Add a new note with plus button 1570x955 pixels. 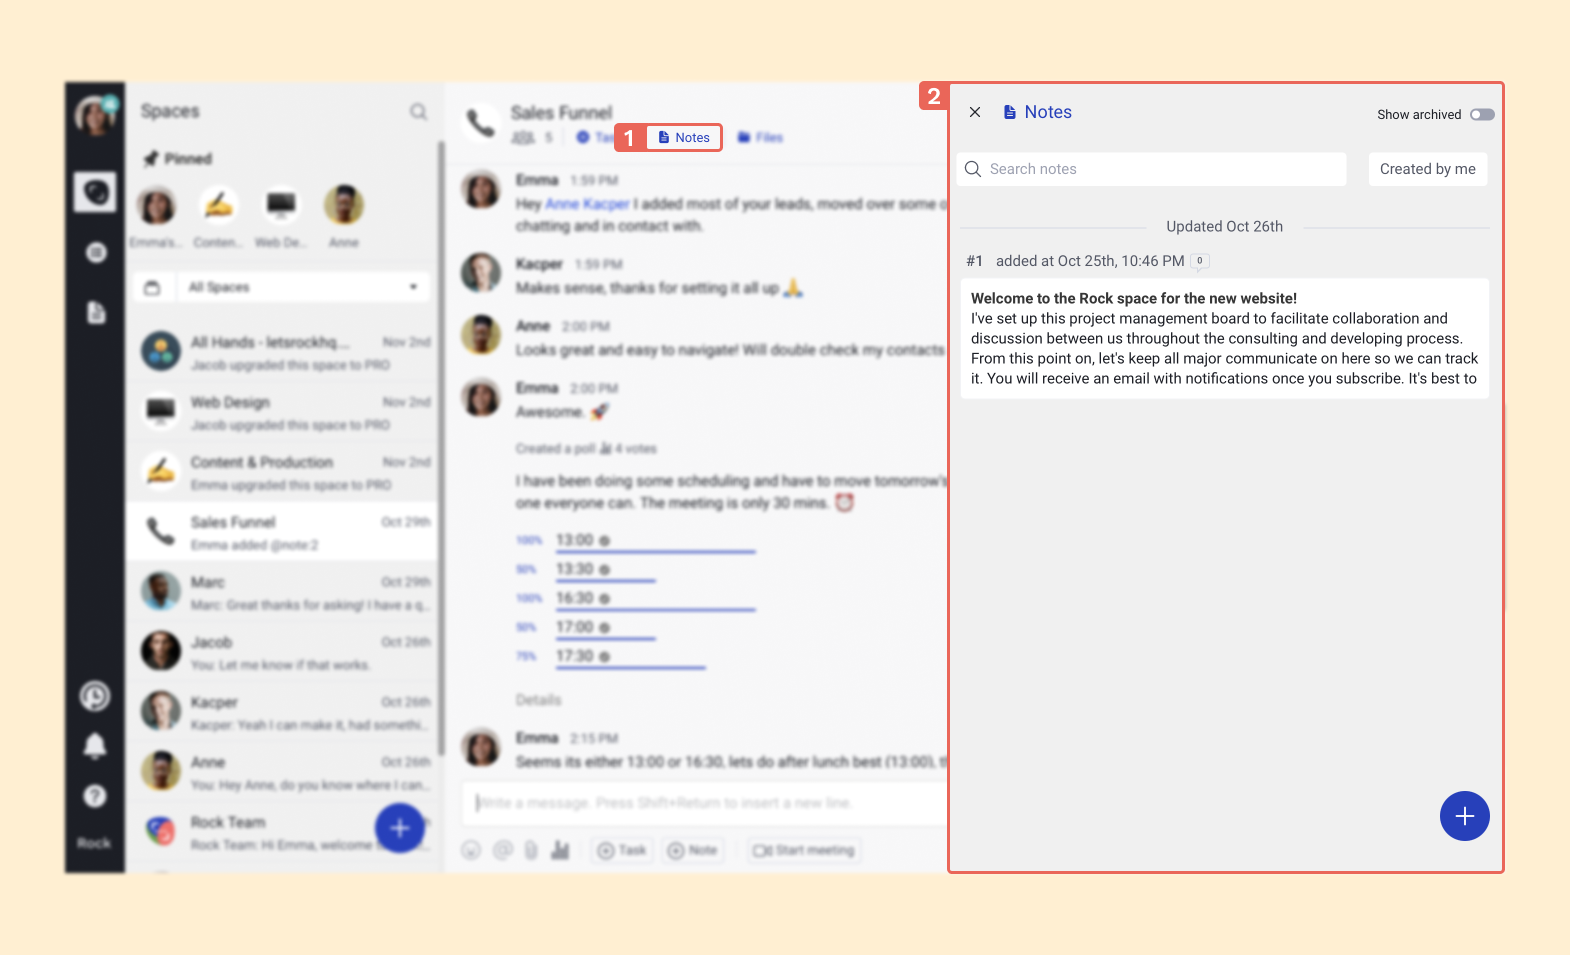pos(1464,816)
